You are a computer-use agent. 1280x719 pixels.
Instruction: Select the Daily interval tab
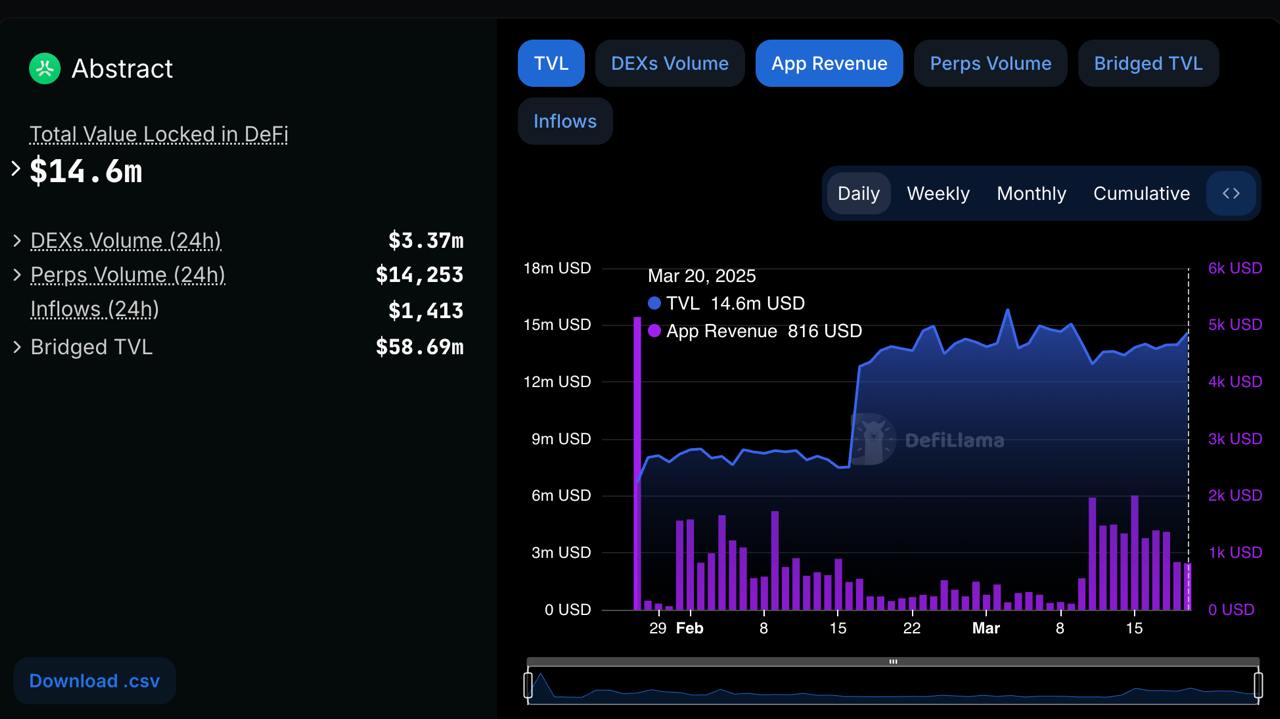(x=858, y=193)
